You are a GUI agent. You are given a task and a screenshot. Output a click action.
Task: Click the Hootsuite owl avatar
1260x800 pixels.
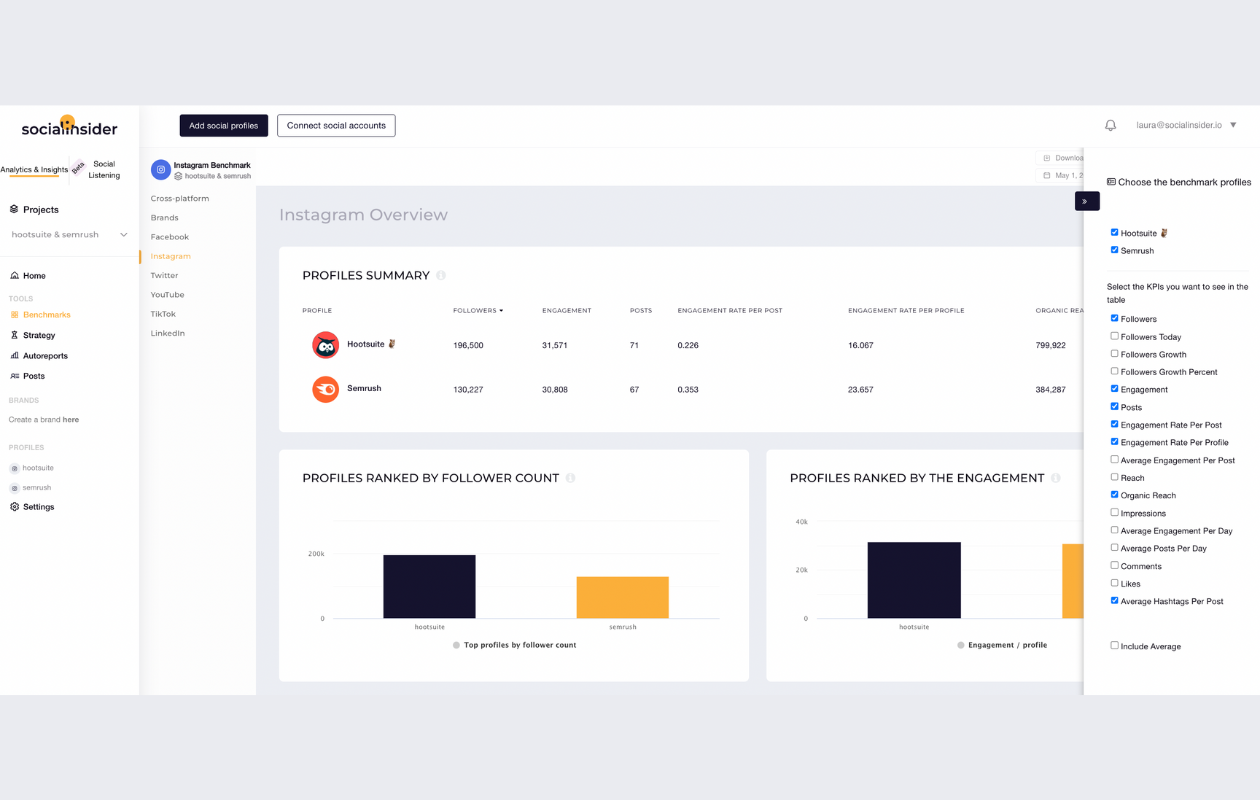click(325, 345)
